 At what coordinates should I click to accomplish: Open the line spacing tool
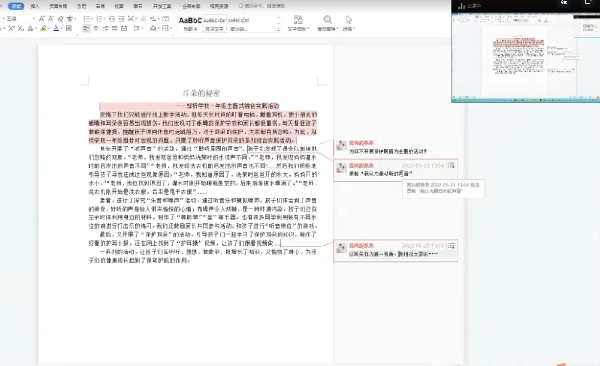point(138,28)
